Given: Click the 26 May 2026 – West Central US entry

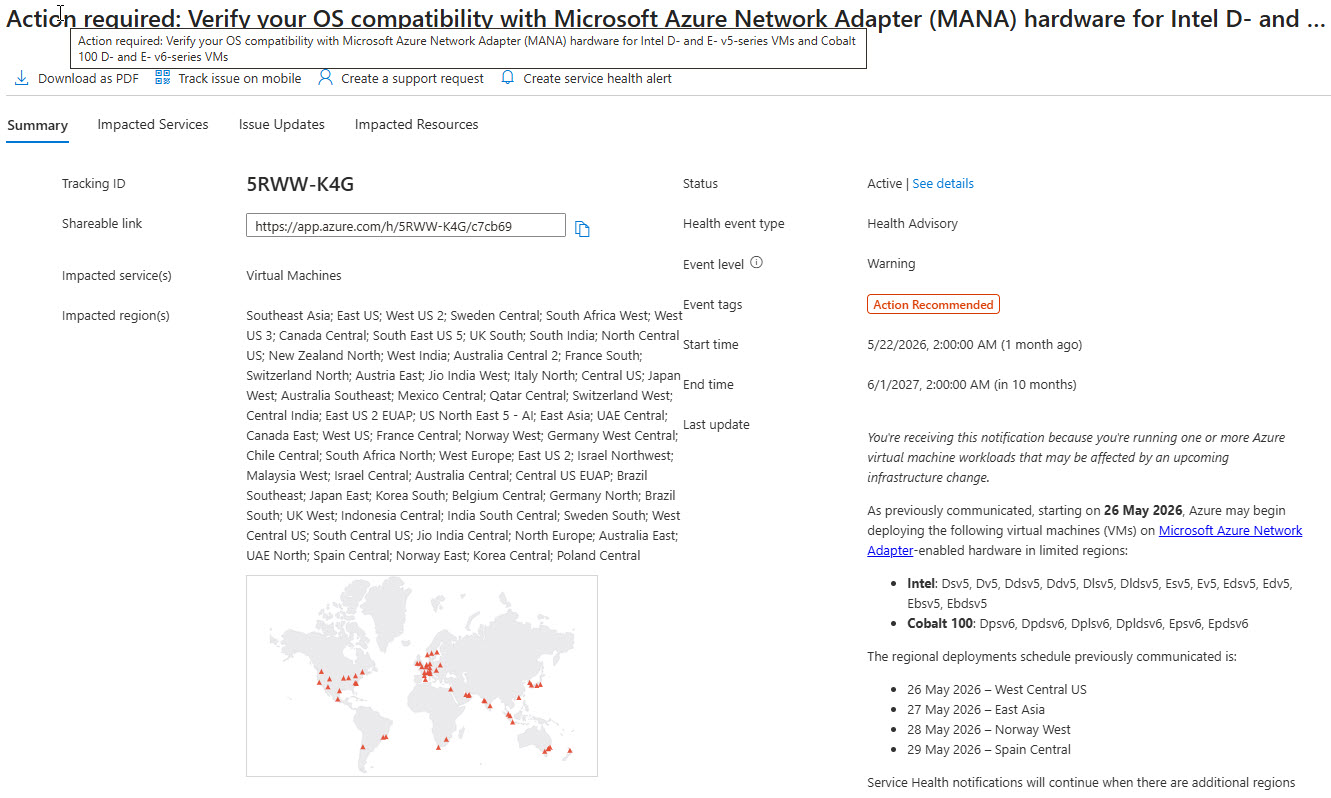Looking at the screenshot, I should 997,690.
